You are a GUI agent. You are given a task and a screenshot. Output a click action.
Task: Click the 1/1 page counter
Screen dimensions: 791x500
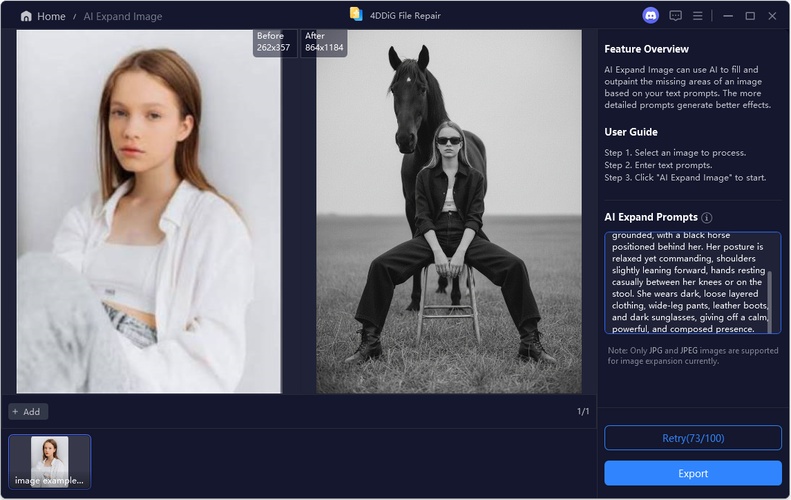click(583, 411)
